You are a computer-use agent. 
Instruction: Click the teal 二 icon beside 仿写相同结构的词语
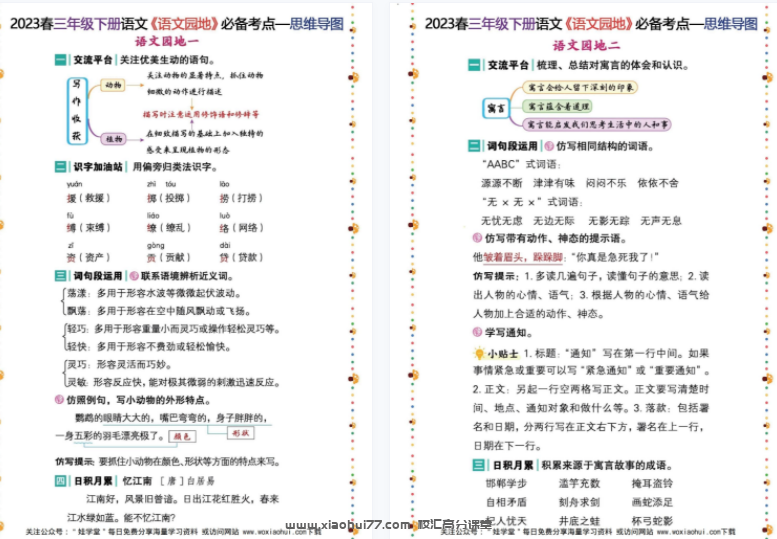pos(474,146)
